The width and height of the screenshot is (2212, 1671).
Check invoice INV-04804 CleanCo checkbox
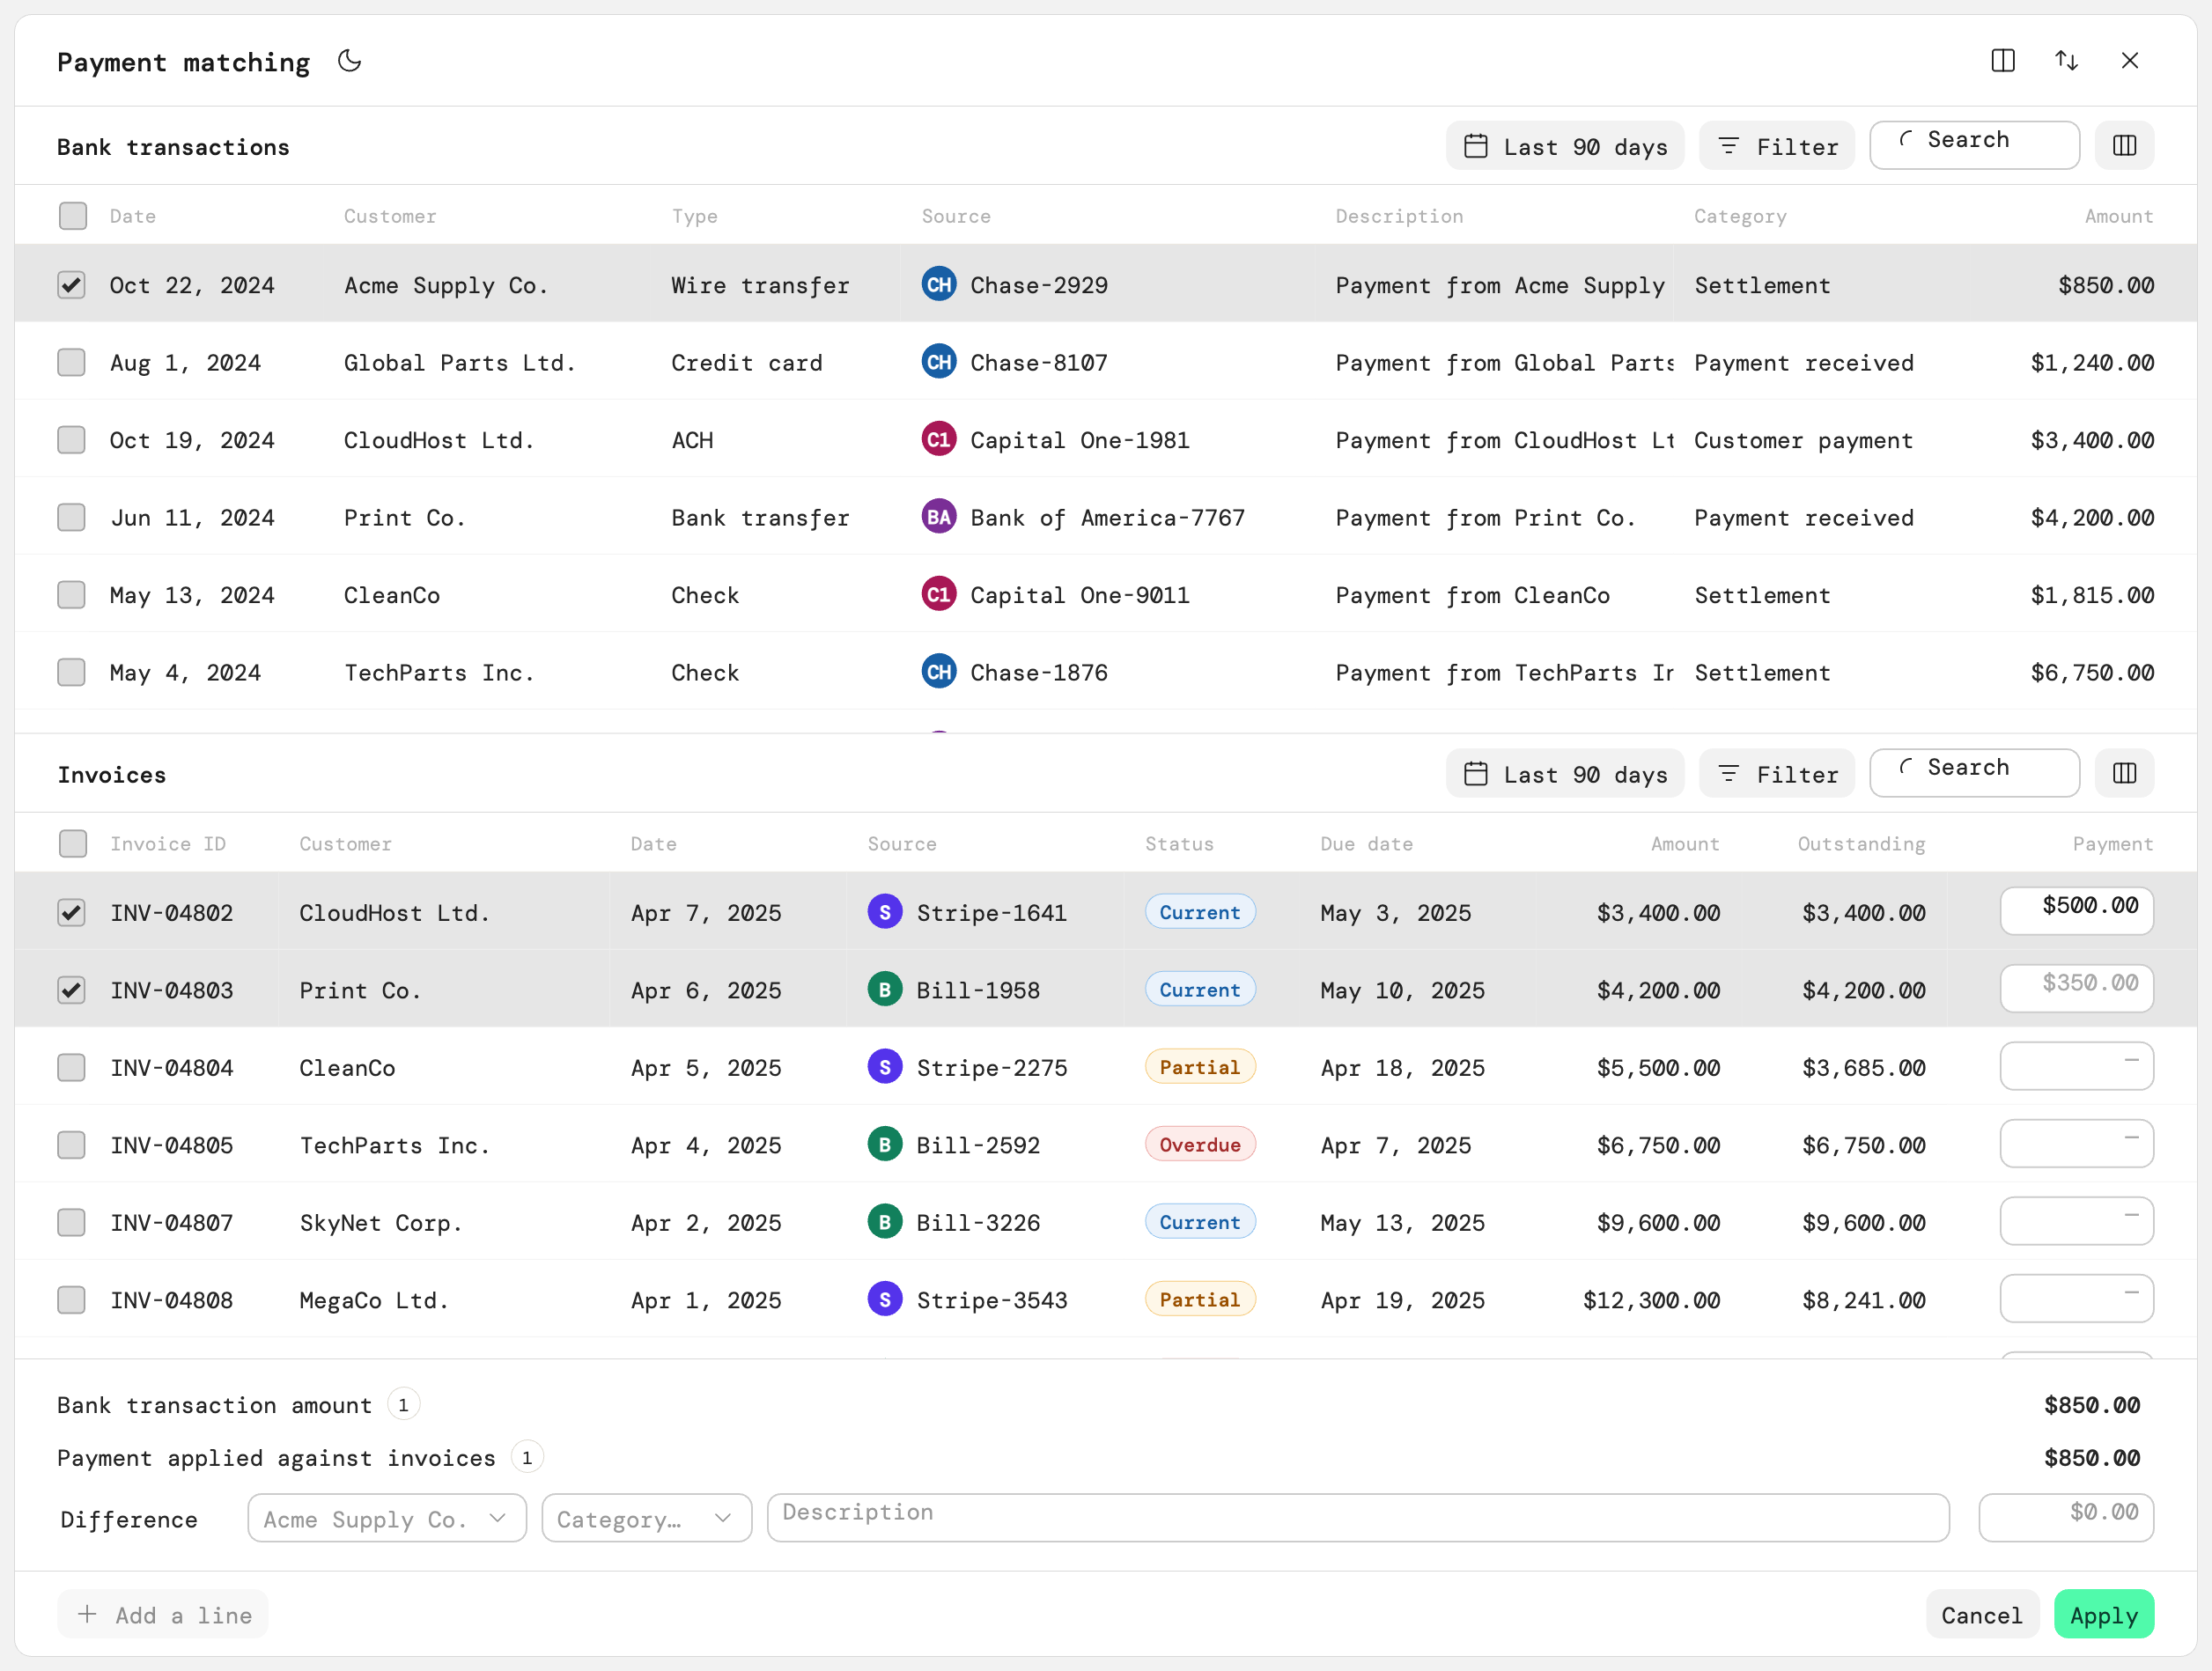click(x=71, y=1067)
